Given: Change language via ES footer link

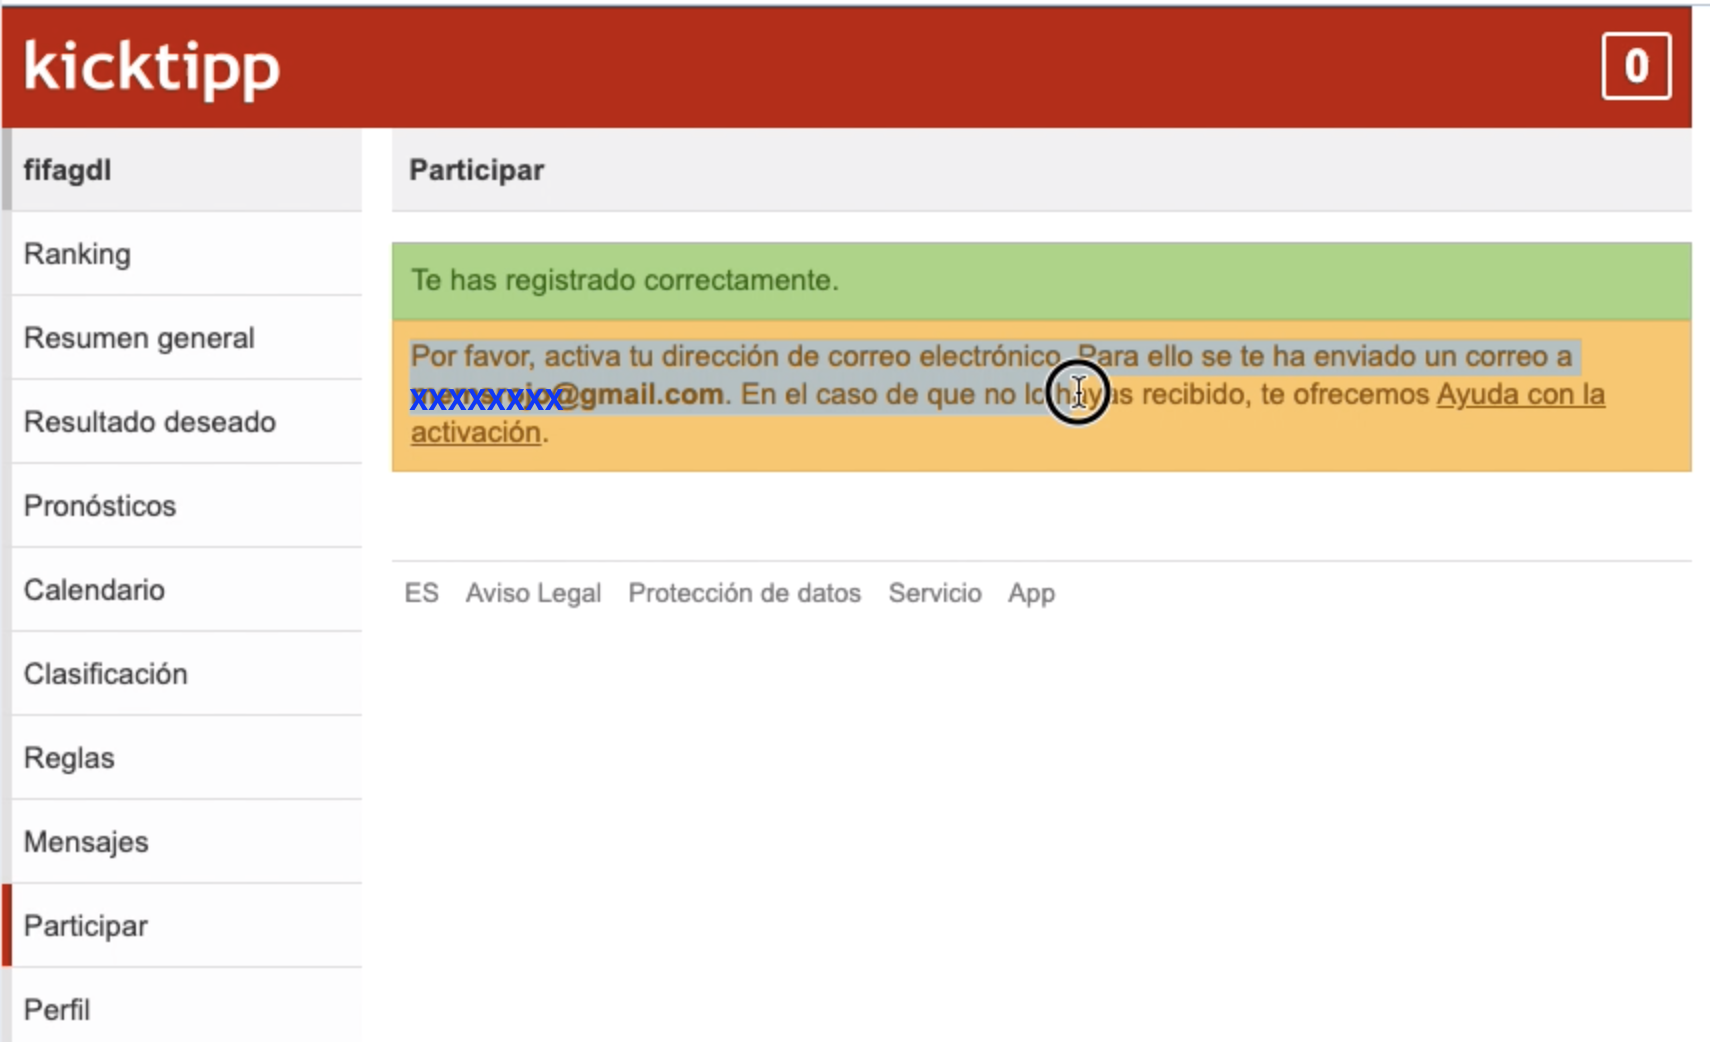Looking at the screenshot, I should tap(421, 593).
